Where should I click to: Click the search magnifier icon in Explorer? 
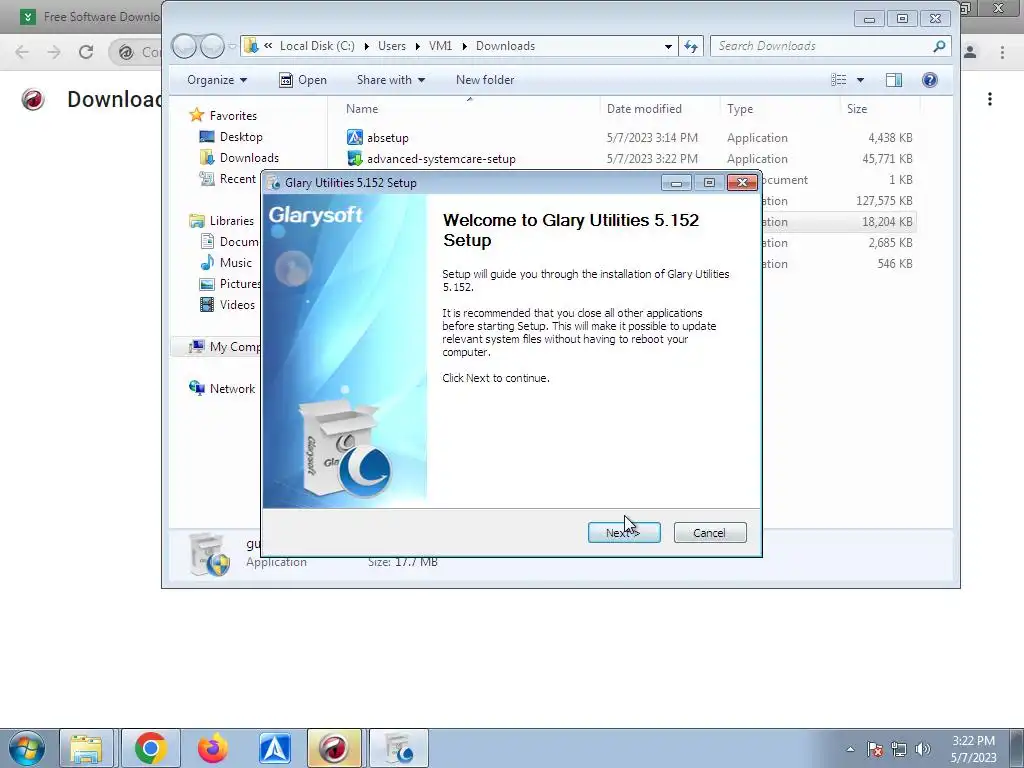939,46
